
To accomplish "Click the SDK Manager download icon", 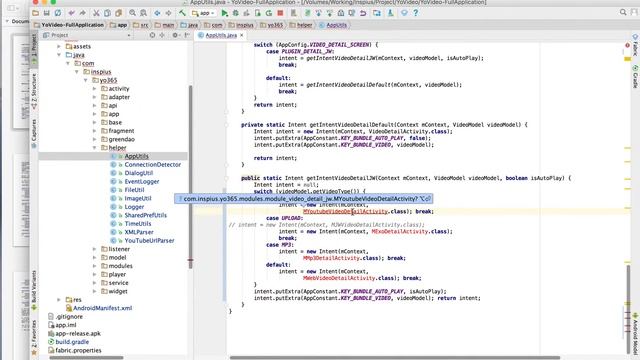I will click(391, 13).
